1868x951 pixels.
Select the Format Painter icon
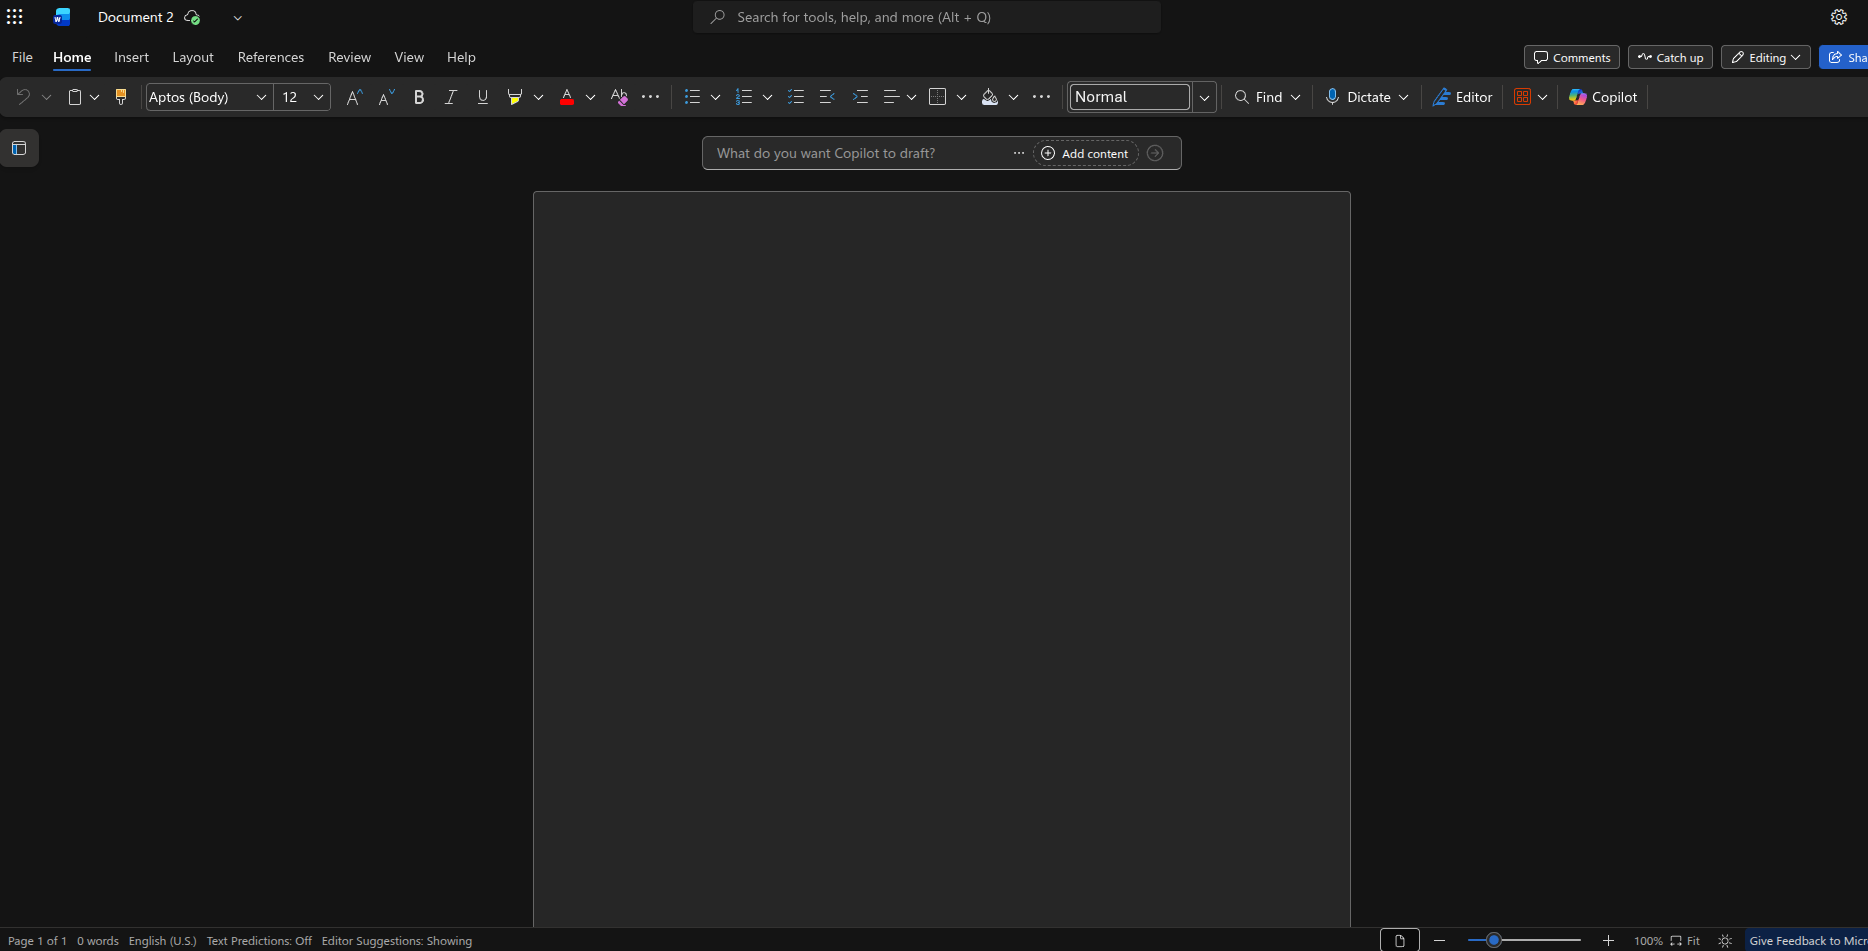[x=121, y=97]
